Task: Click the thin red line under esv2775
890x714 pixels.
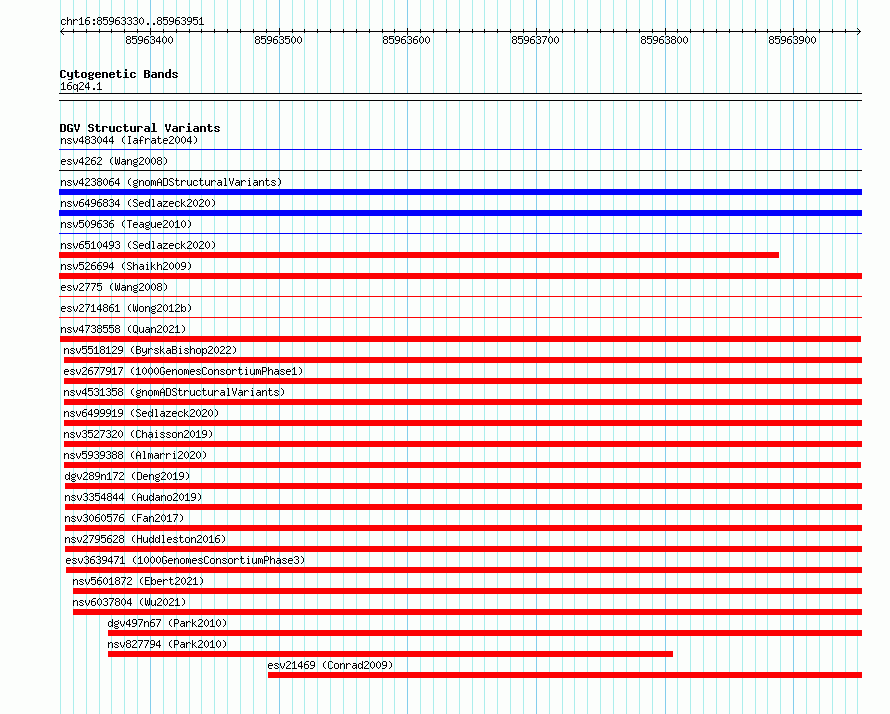Action: point(460,296)
